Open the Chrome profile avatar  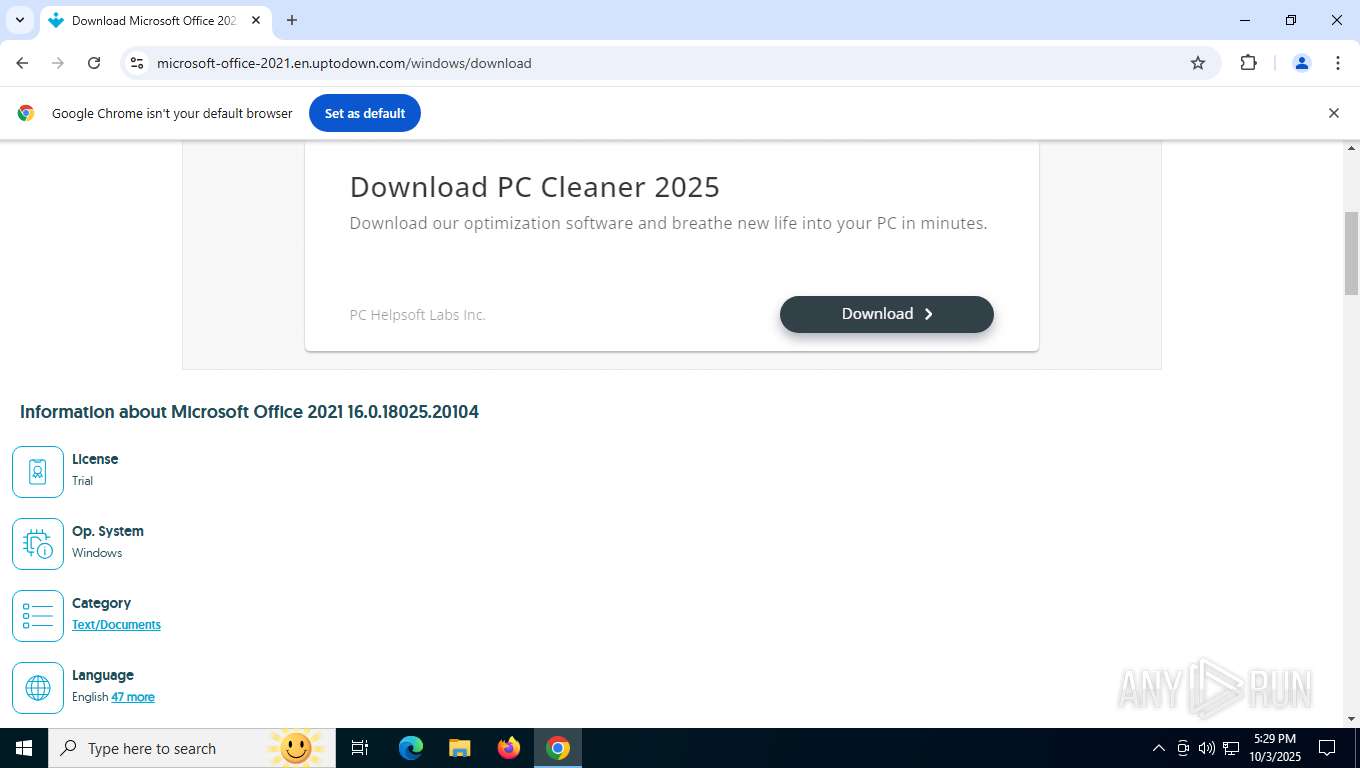coord(1302,63)
